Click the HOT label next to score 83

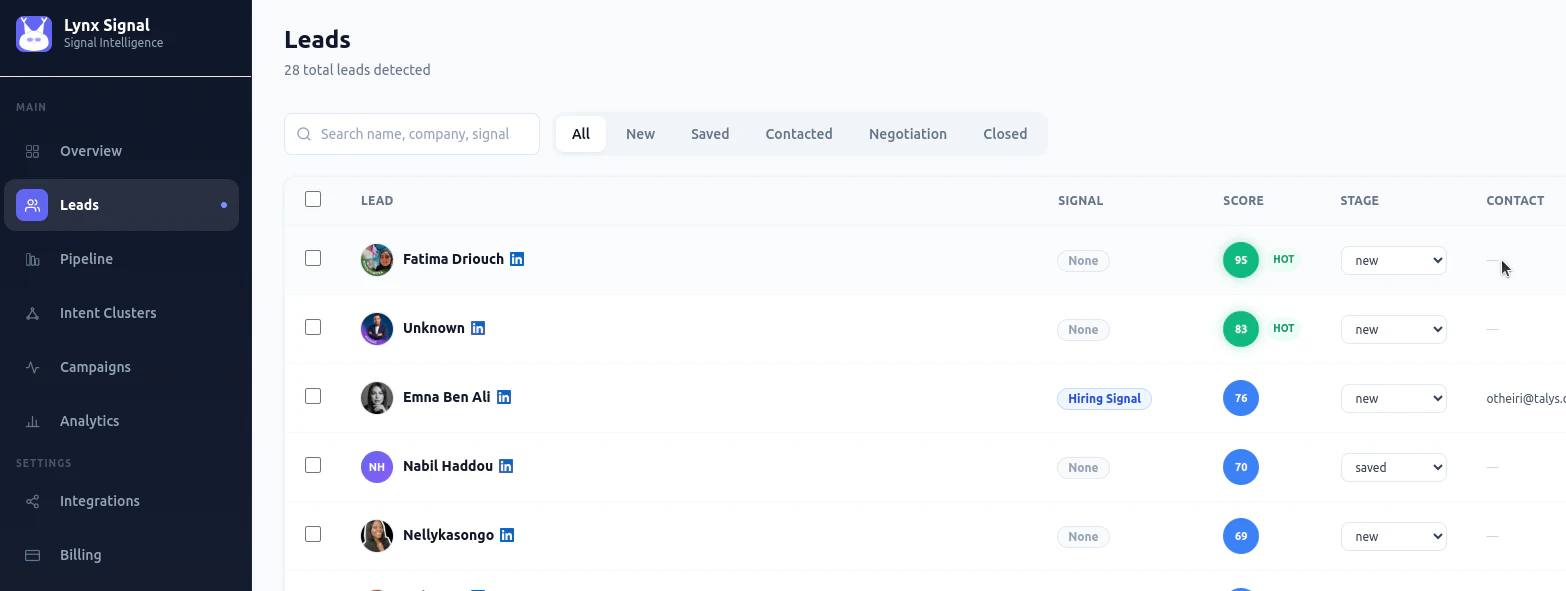coord(1283,328)
